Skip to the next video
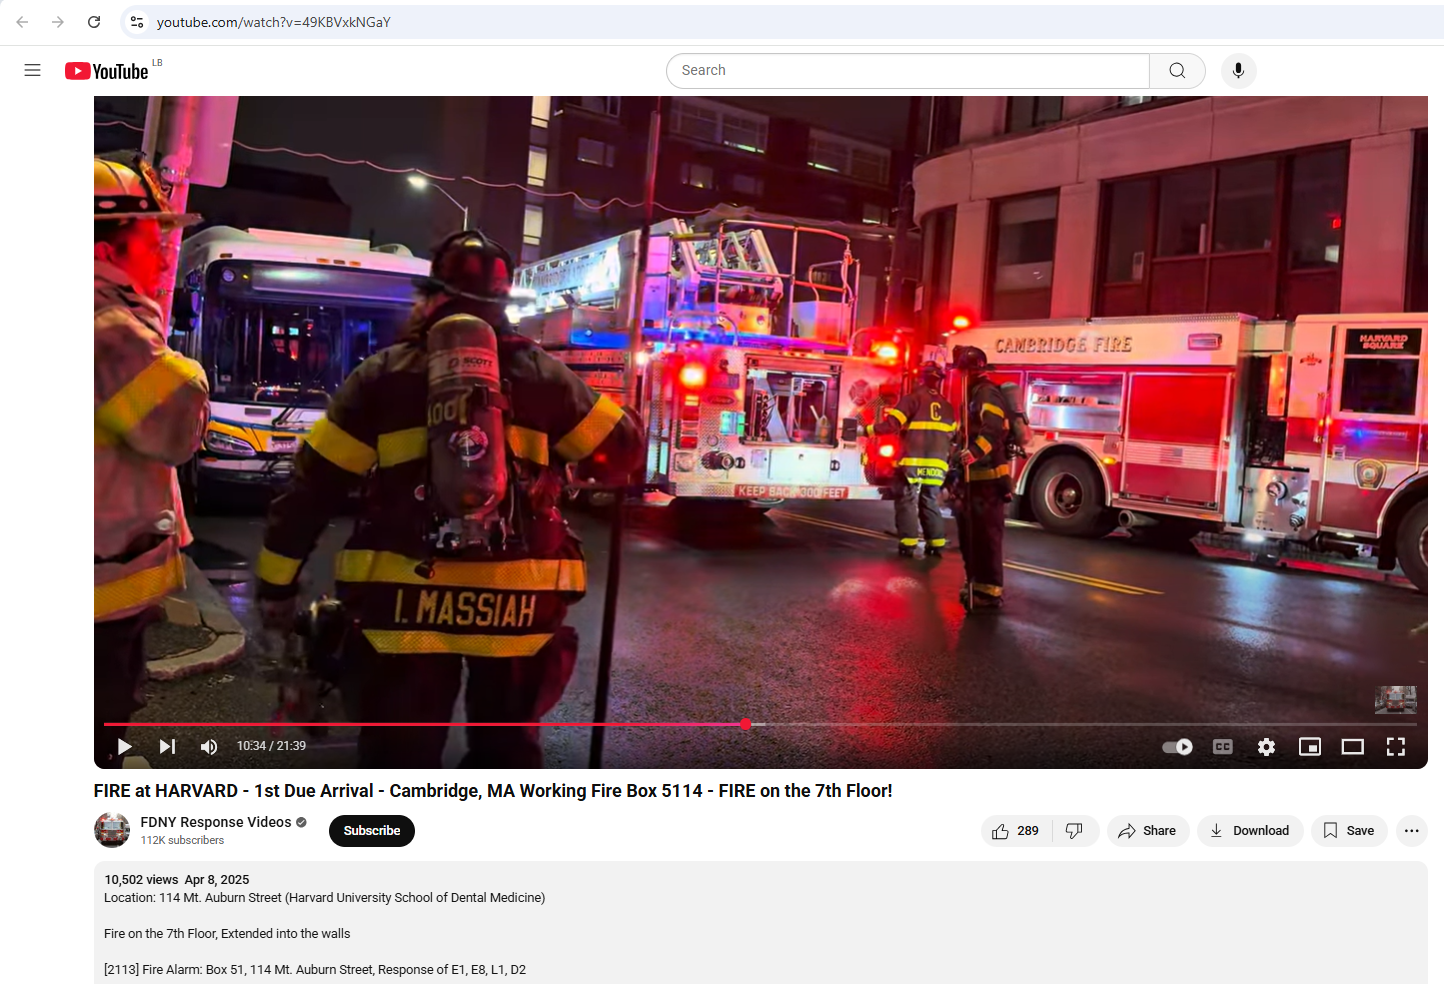1444x984 pixels. click(x=167, y=747)
